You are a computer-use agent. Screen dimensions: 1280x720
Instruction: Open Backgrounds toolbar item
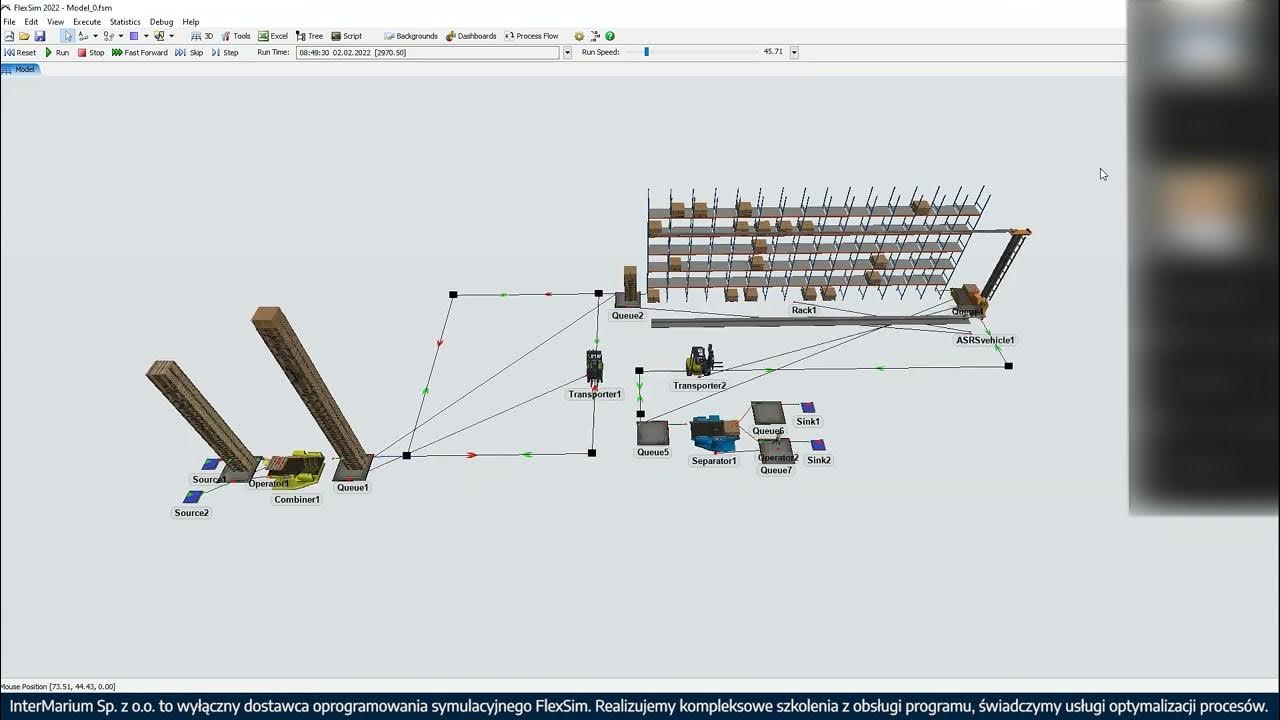(x=411, y=36)
